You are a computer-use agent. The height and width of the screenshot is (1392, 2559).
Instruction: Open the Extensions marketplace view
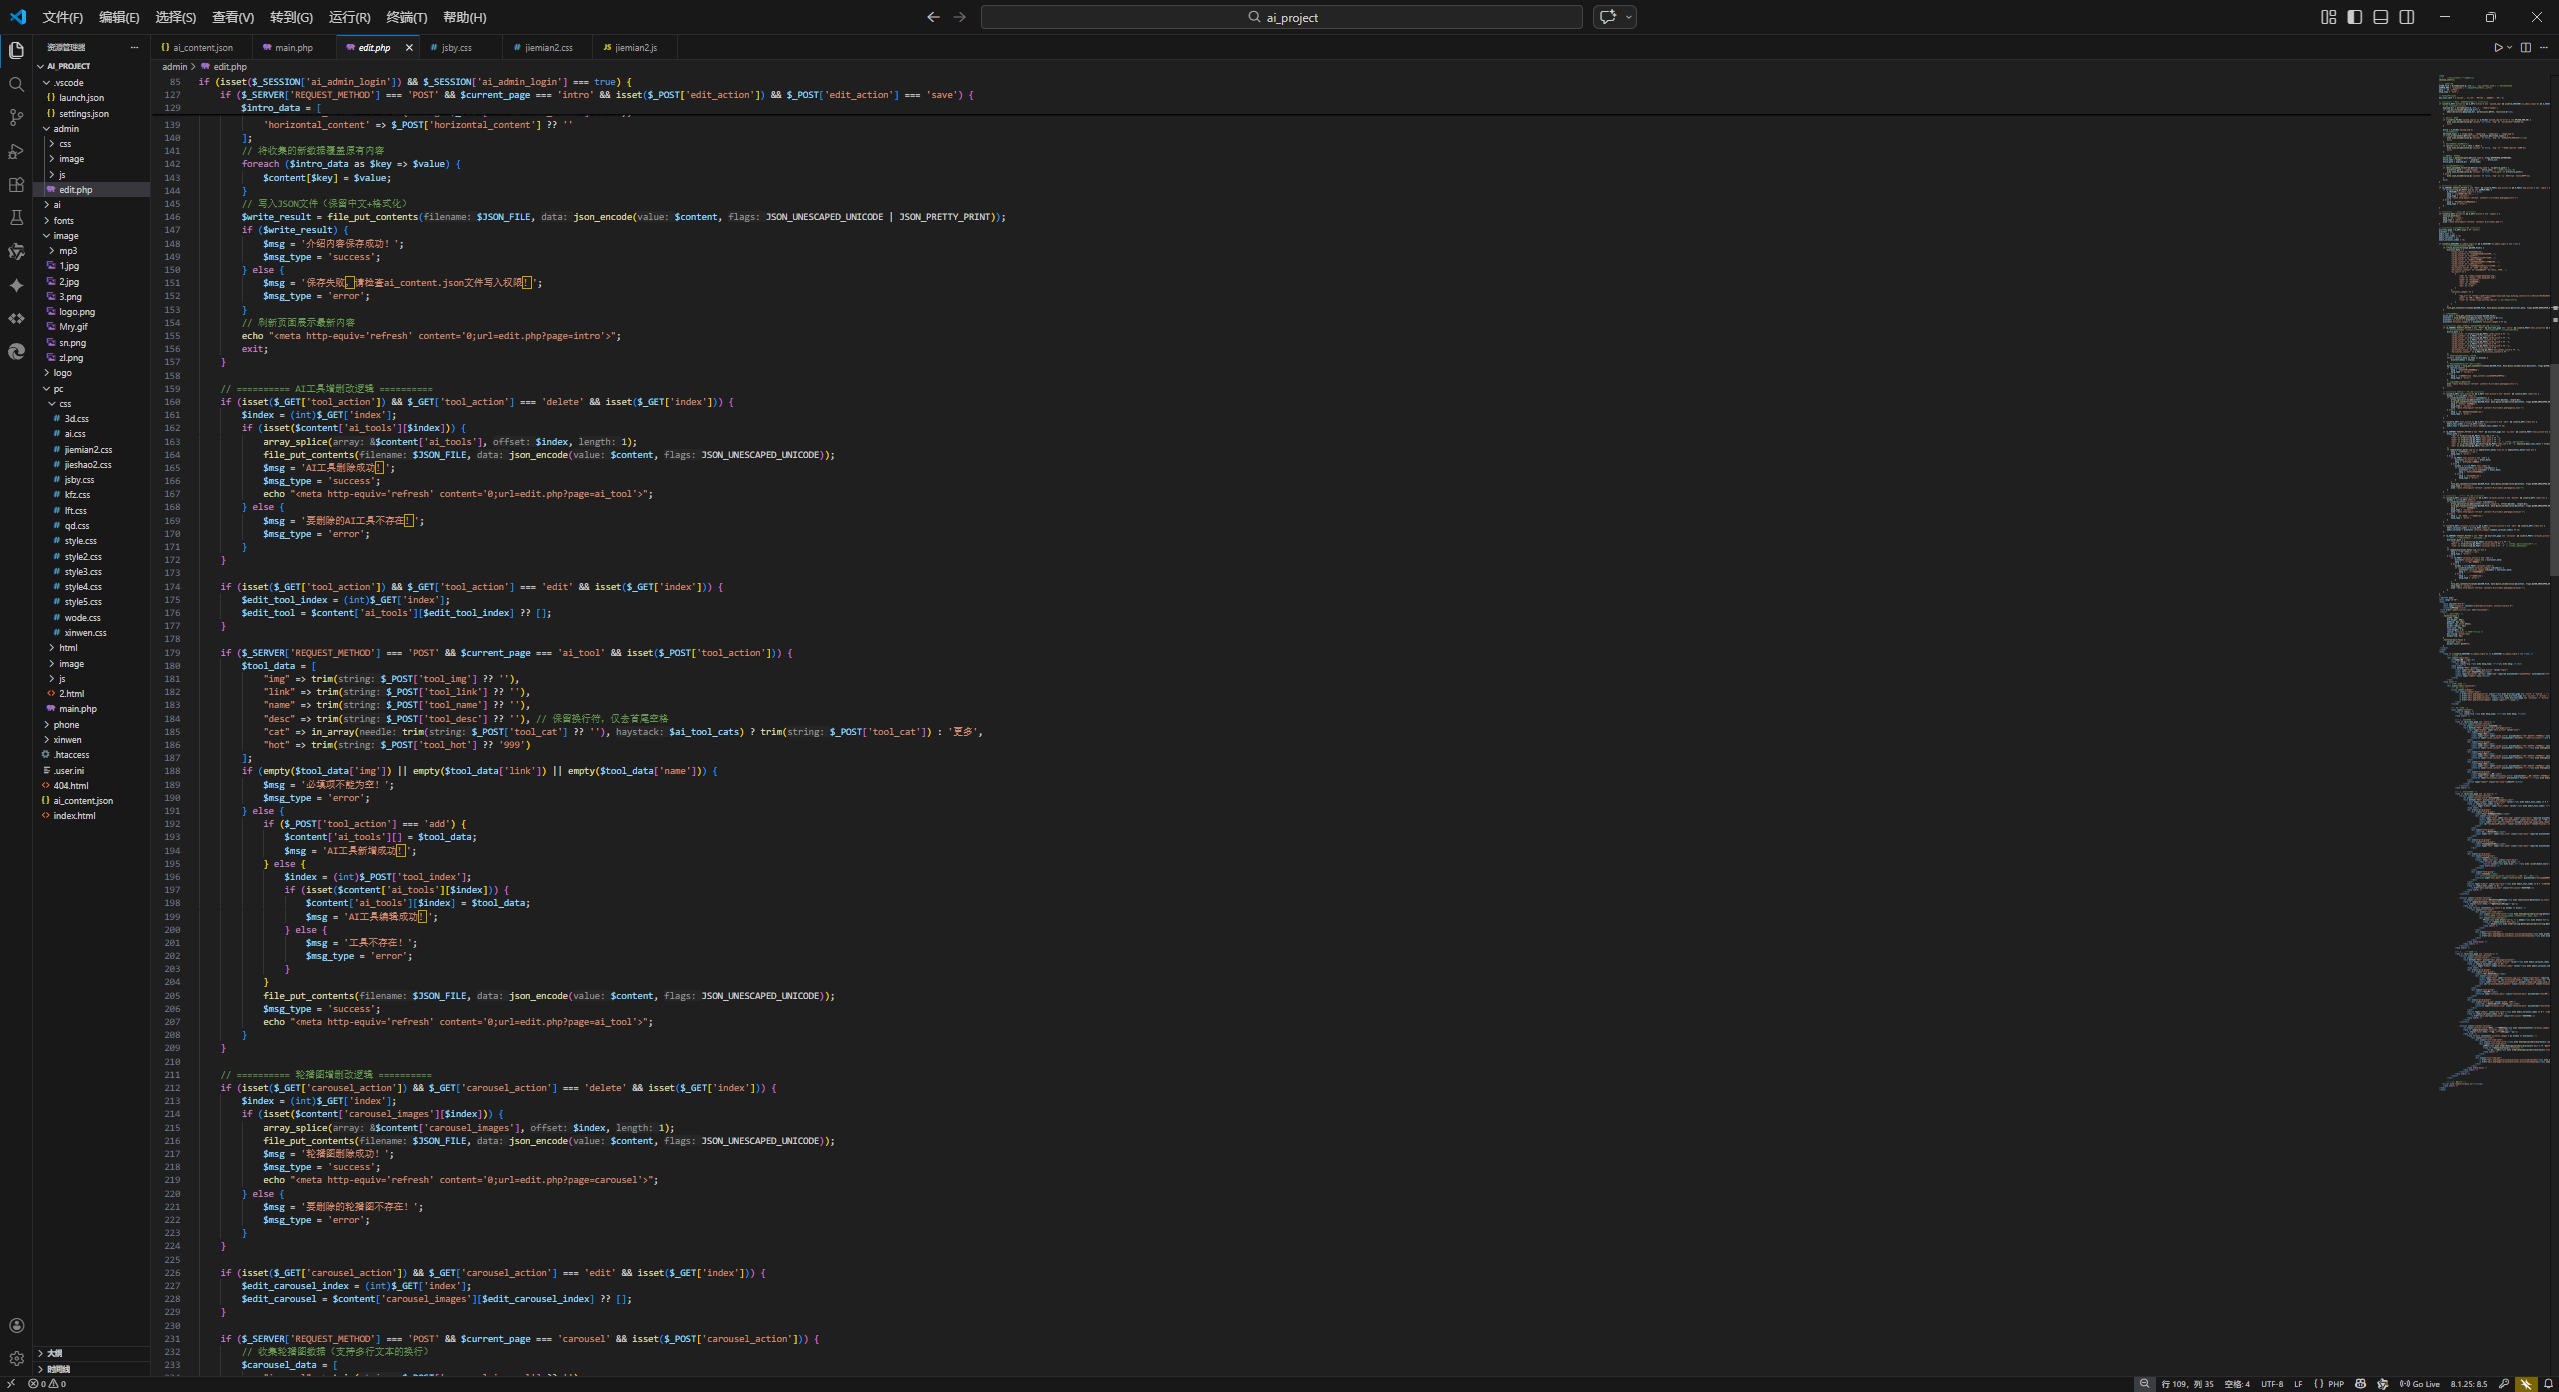pos(16,185)
